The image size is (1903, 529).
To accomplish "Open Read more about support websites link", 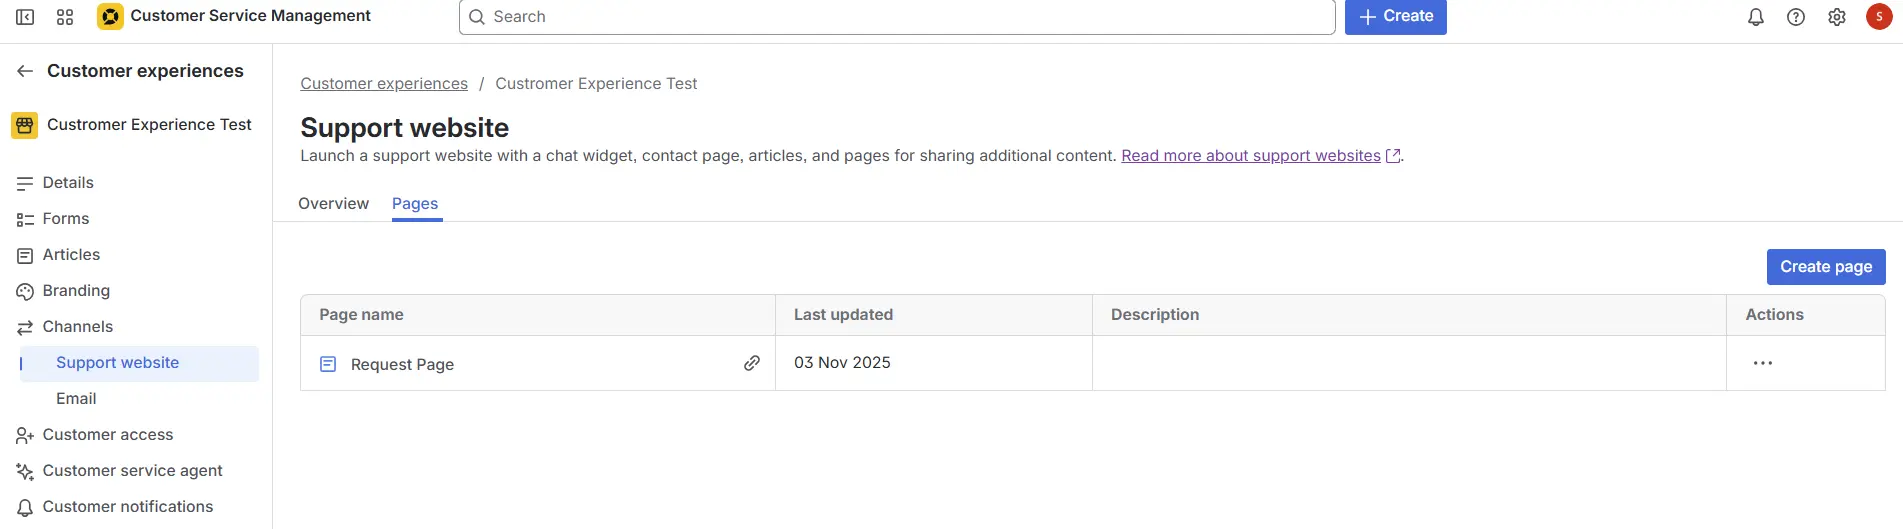I will click(x=1250, y=156).
